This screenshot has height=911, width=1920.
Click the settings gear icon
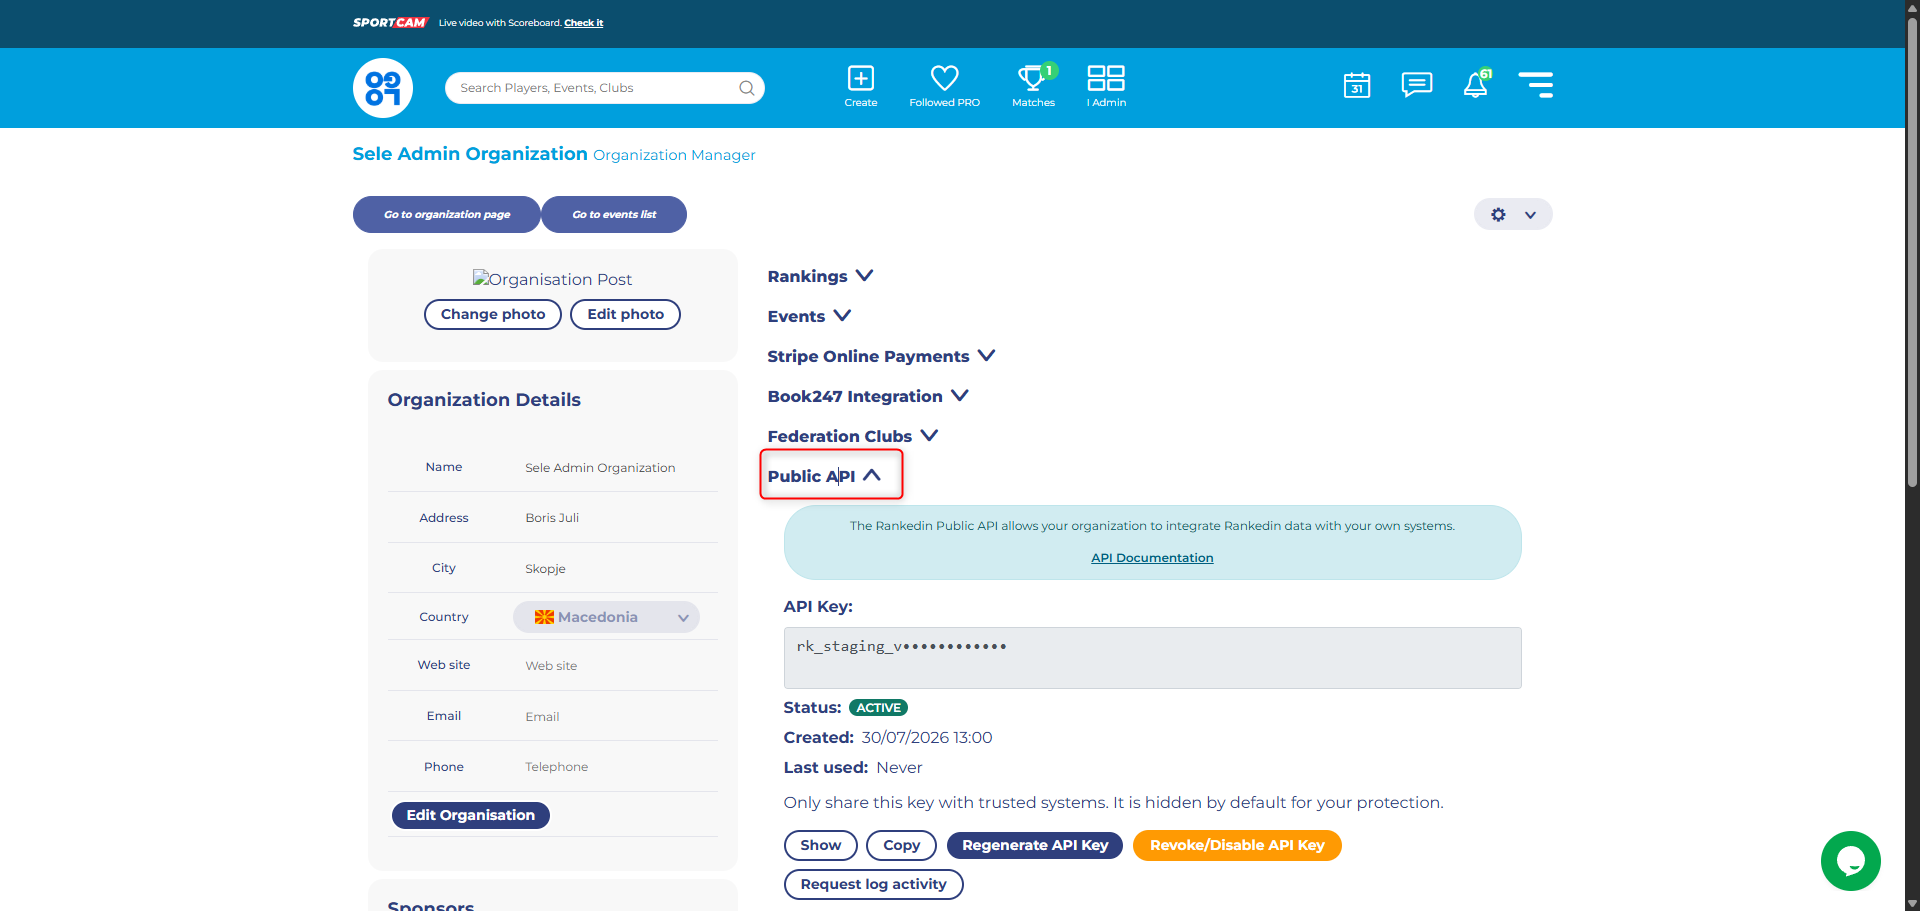pyautogui.click(x=1498, y=214)
